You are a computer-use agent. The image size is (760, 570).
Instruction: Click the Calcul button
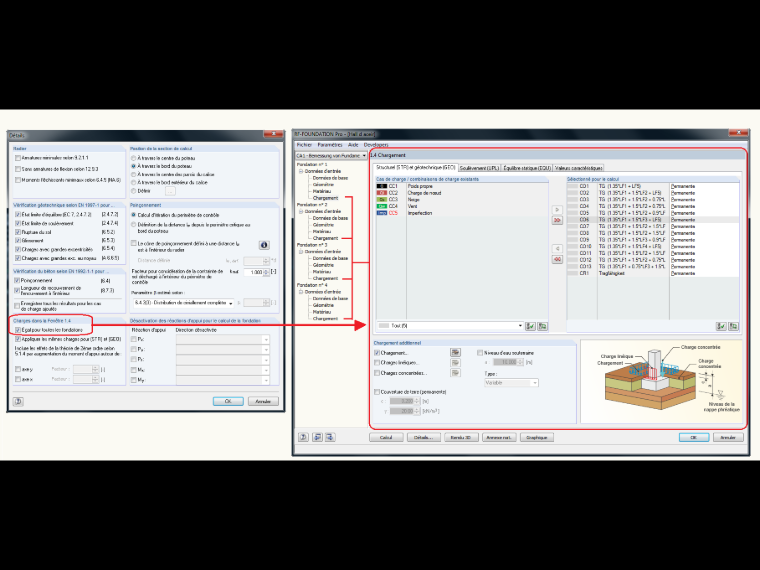(x=386, y=437)
